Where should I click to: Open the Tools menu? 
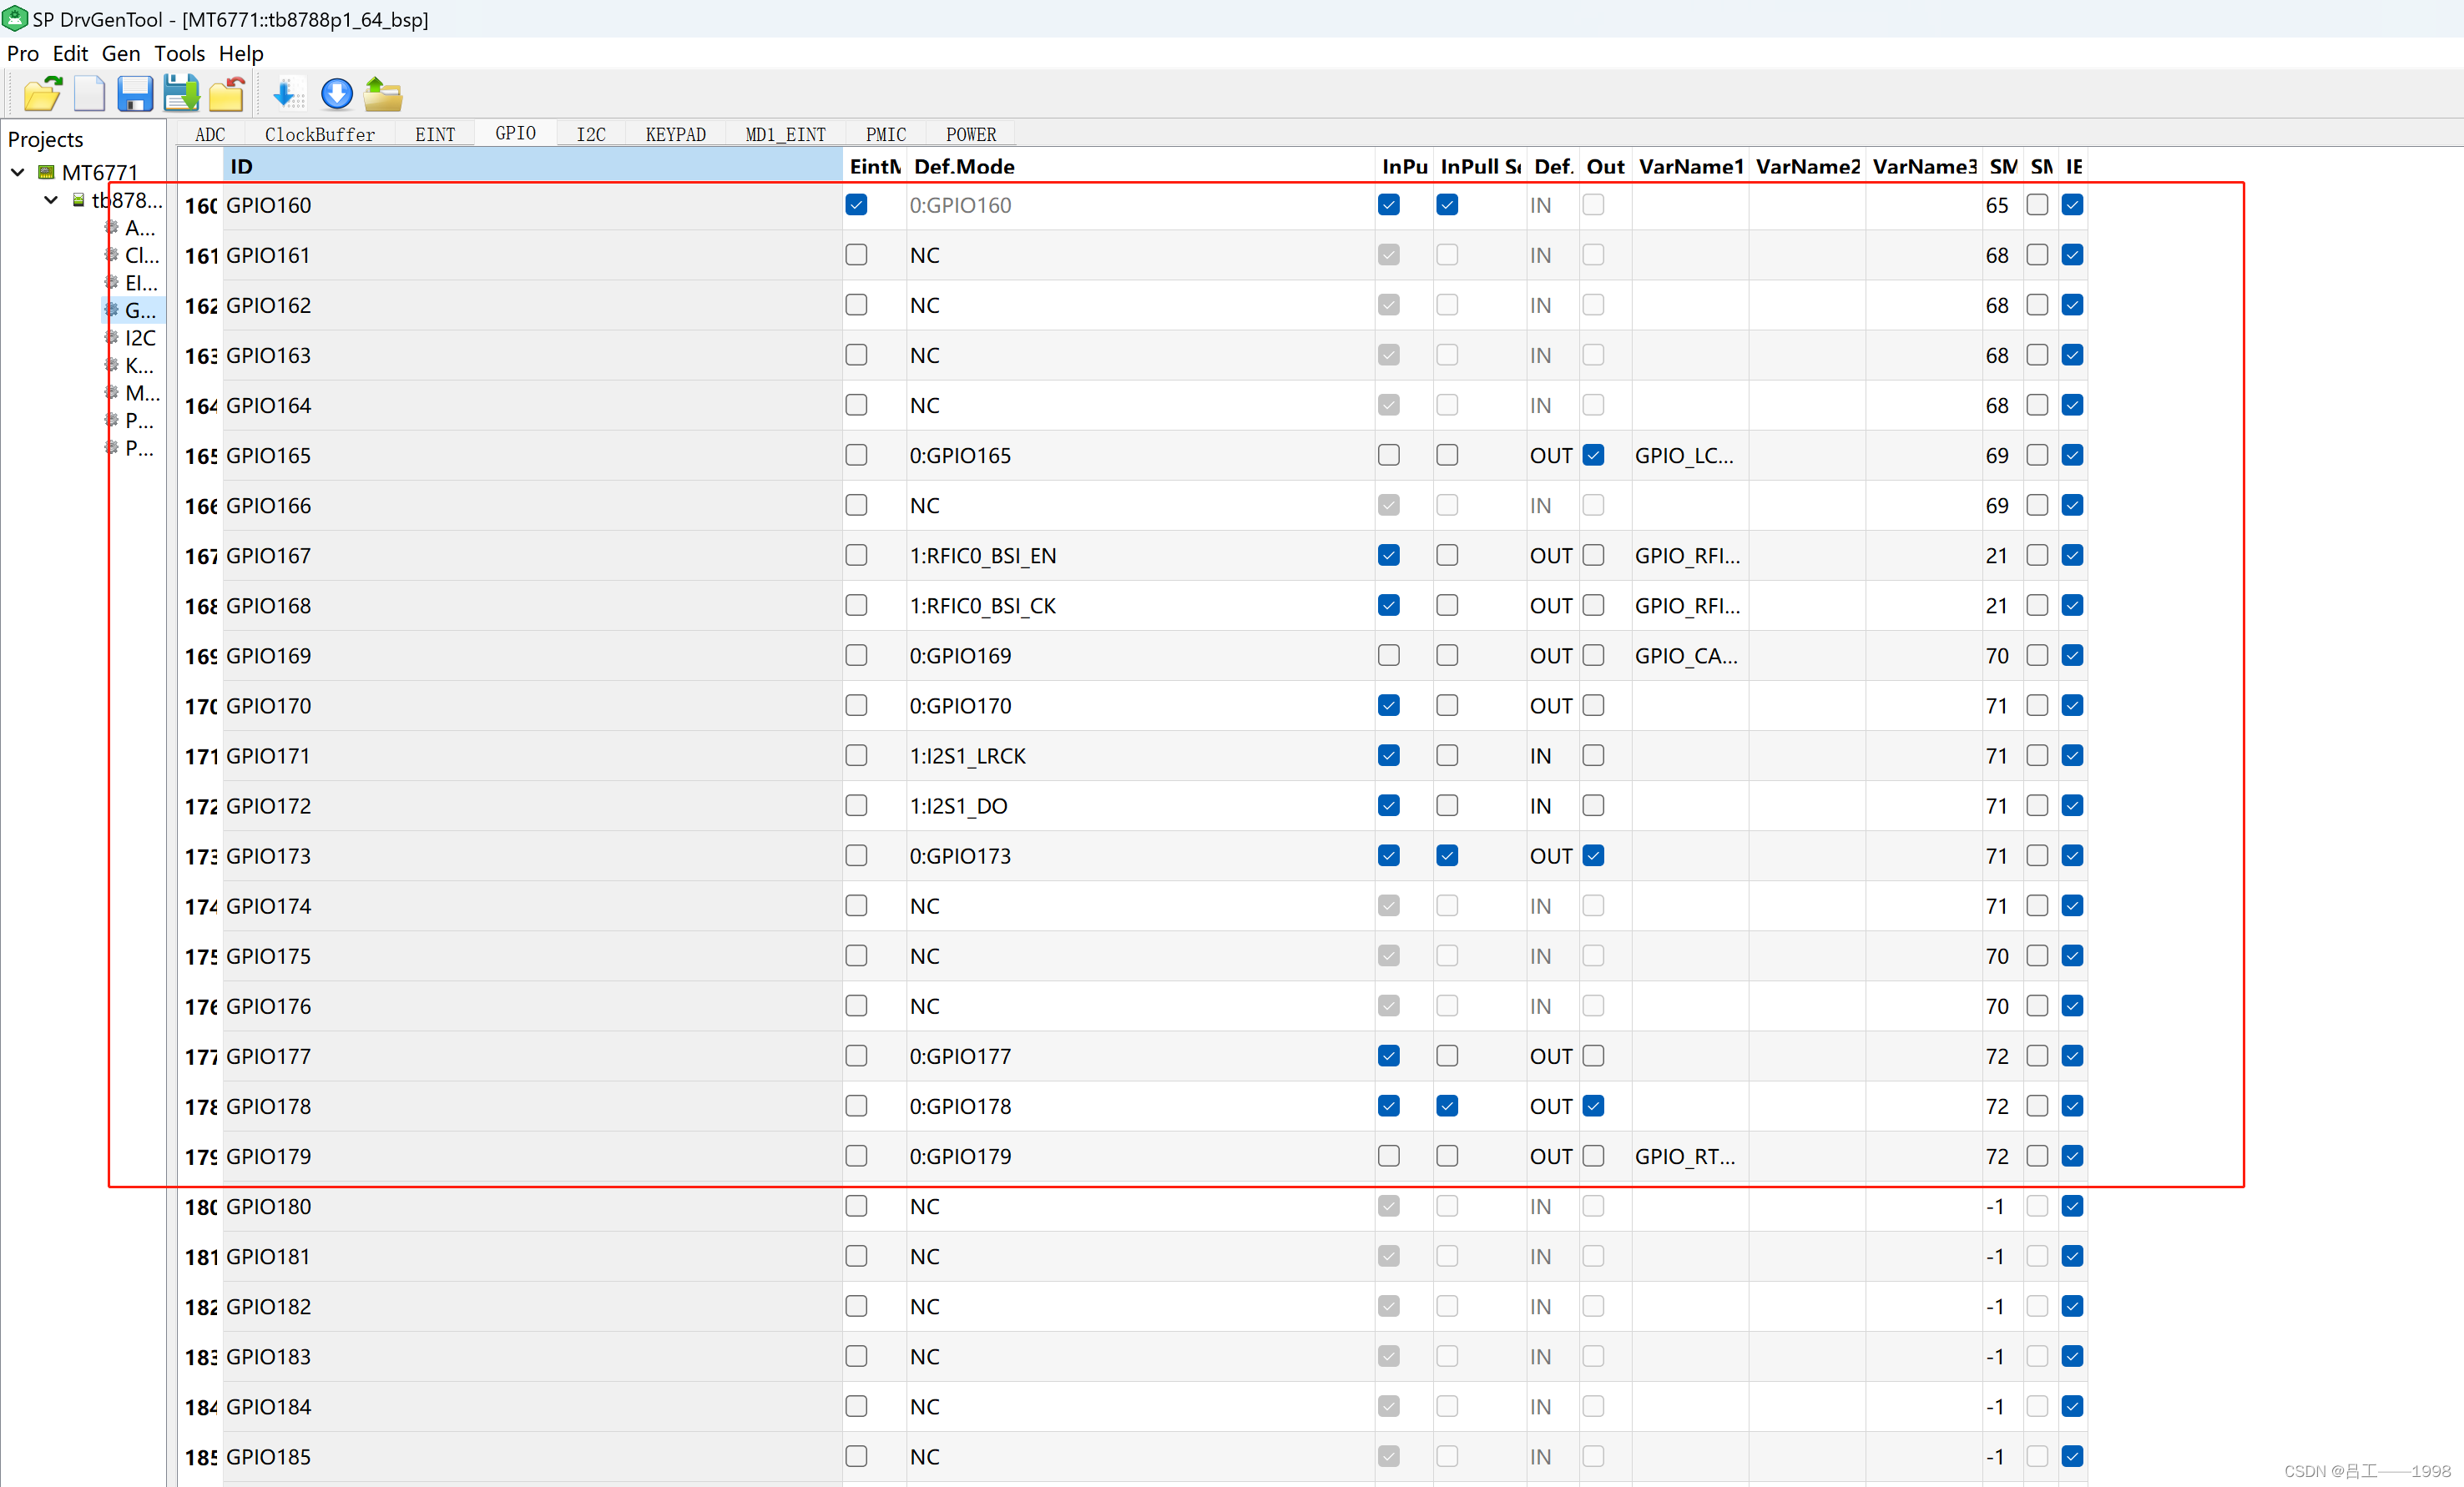click(x=179, y=53)
